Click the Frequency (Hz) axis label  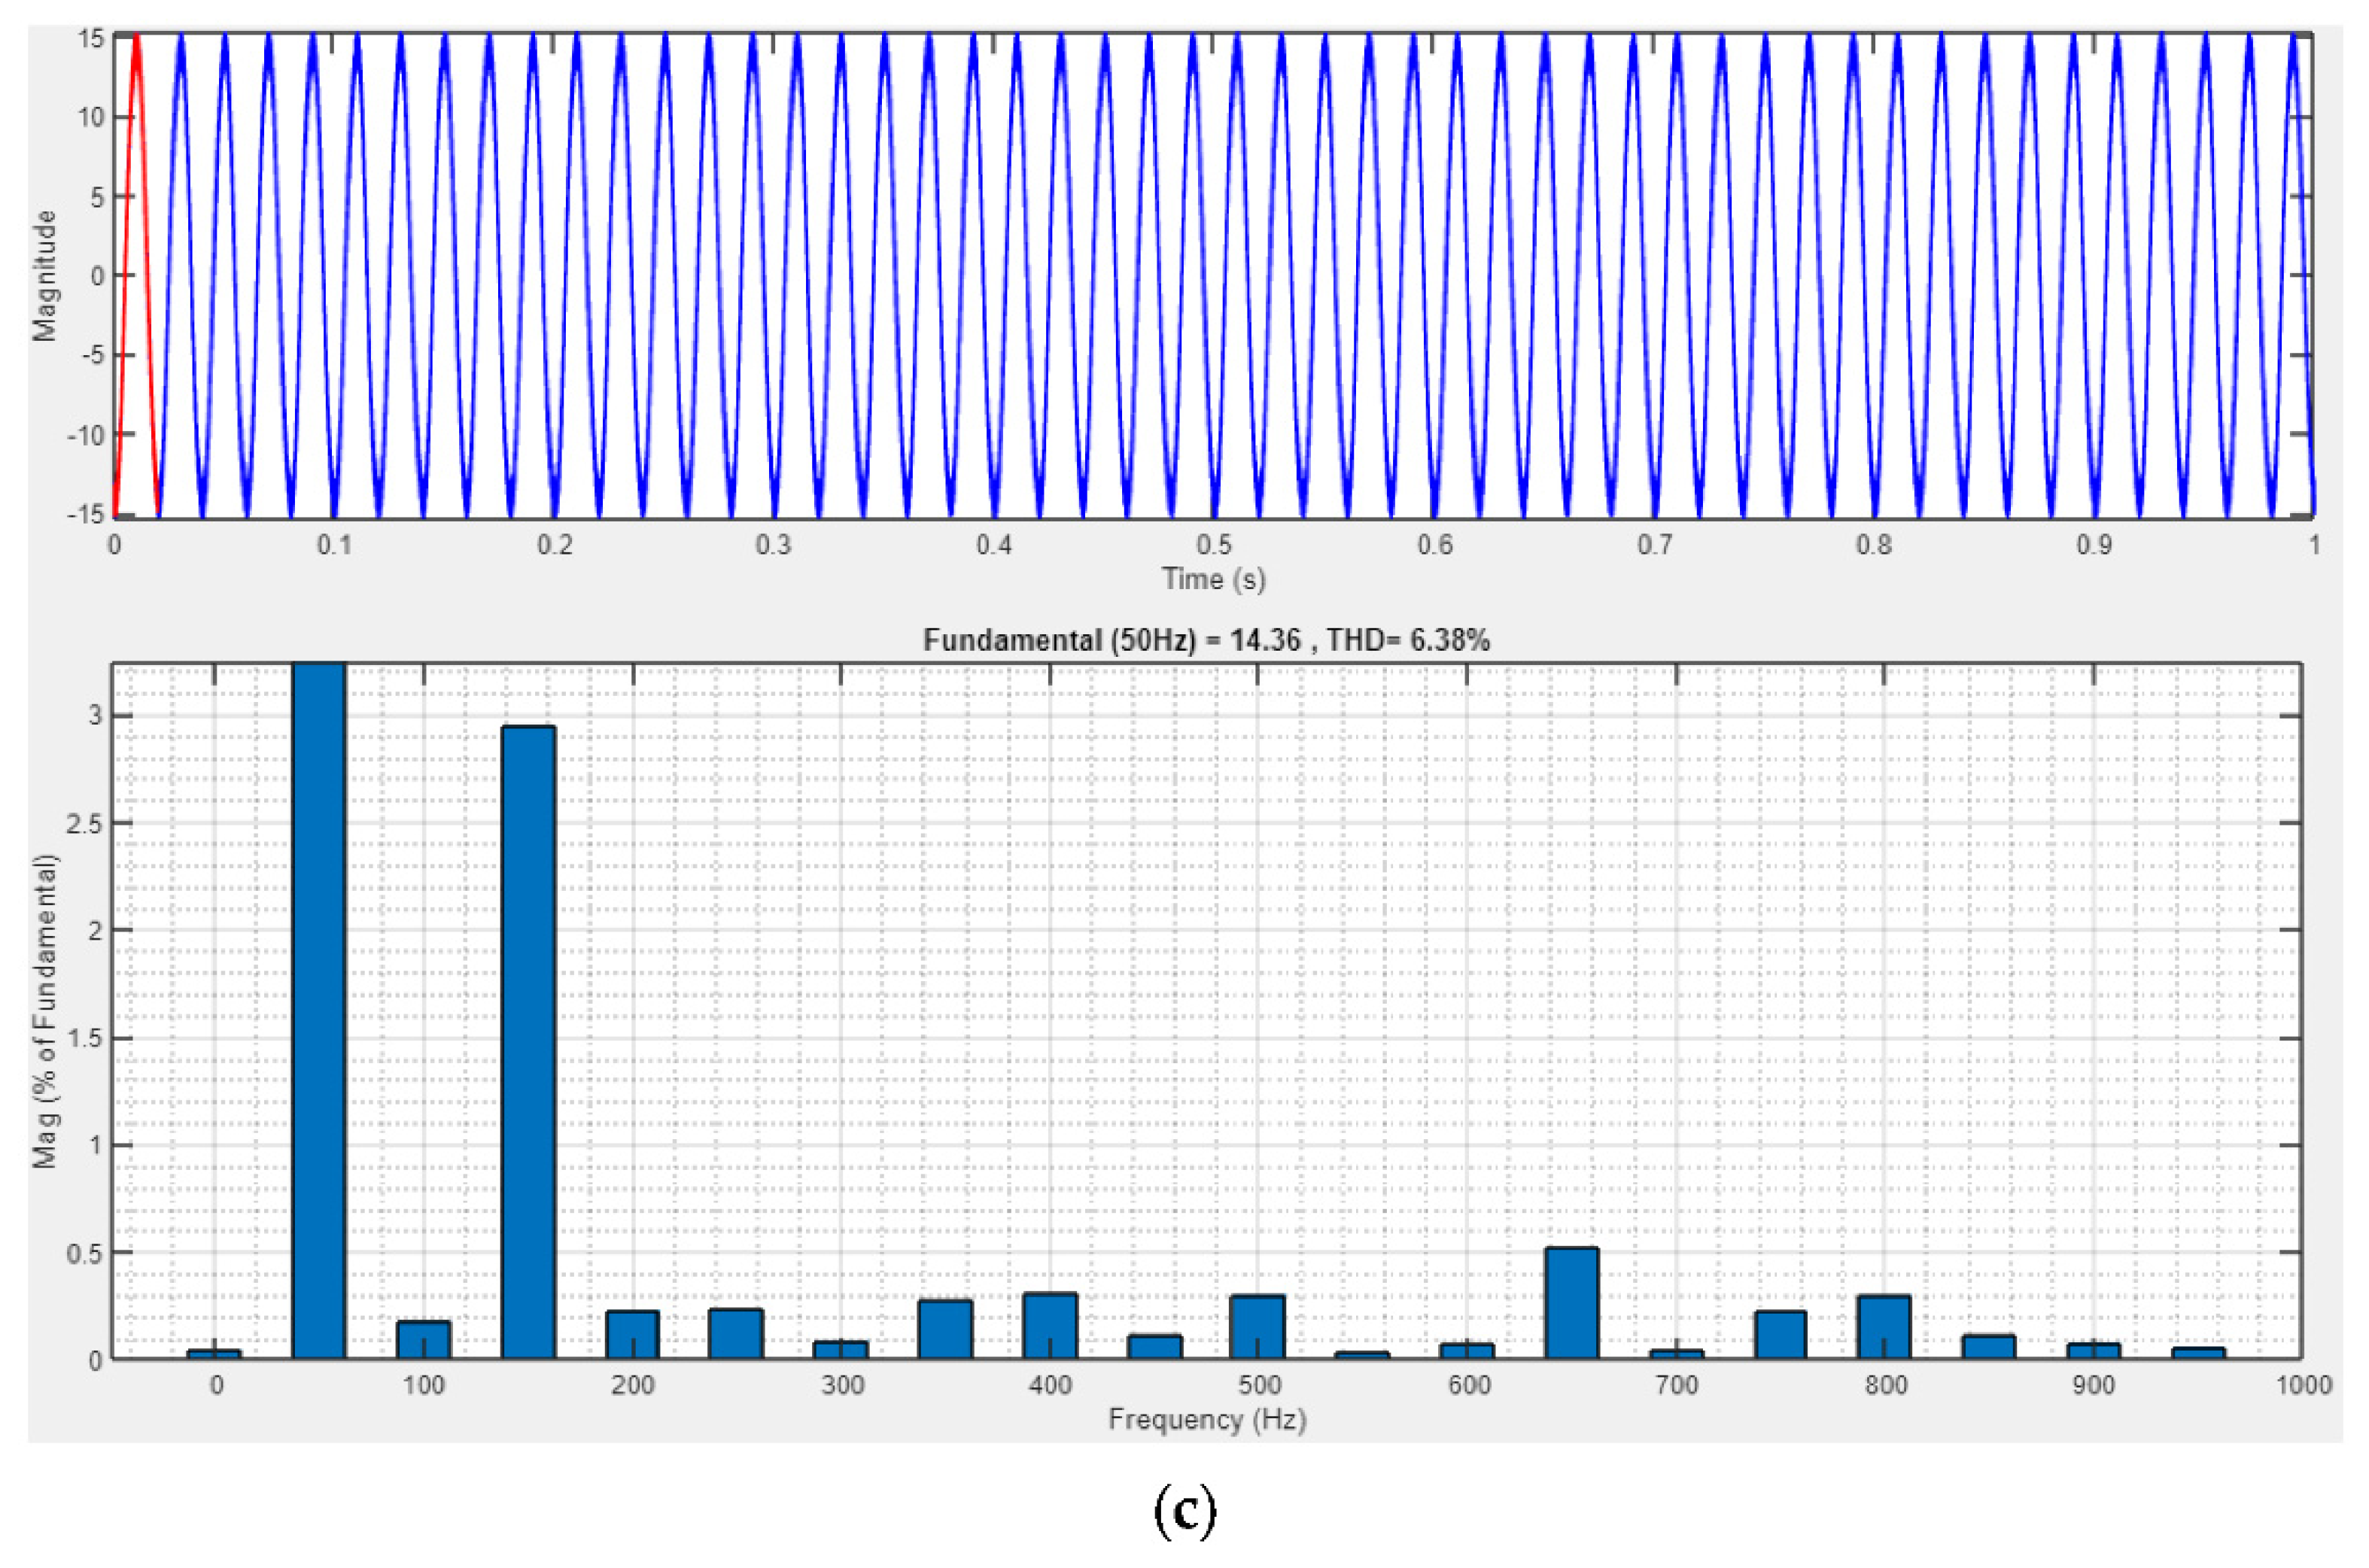click(x=1207, y=1420)
